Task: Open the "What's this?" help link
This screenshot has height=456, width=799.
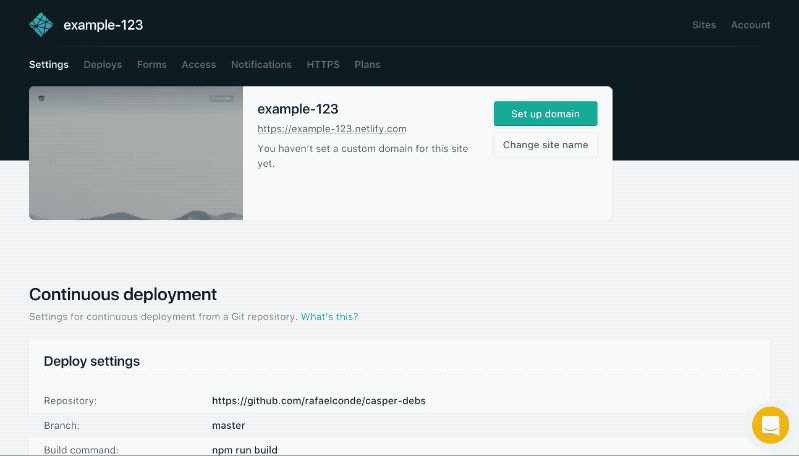Action: pyautogui.click(x=329, y=317)
